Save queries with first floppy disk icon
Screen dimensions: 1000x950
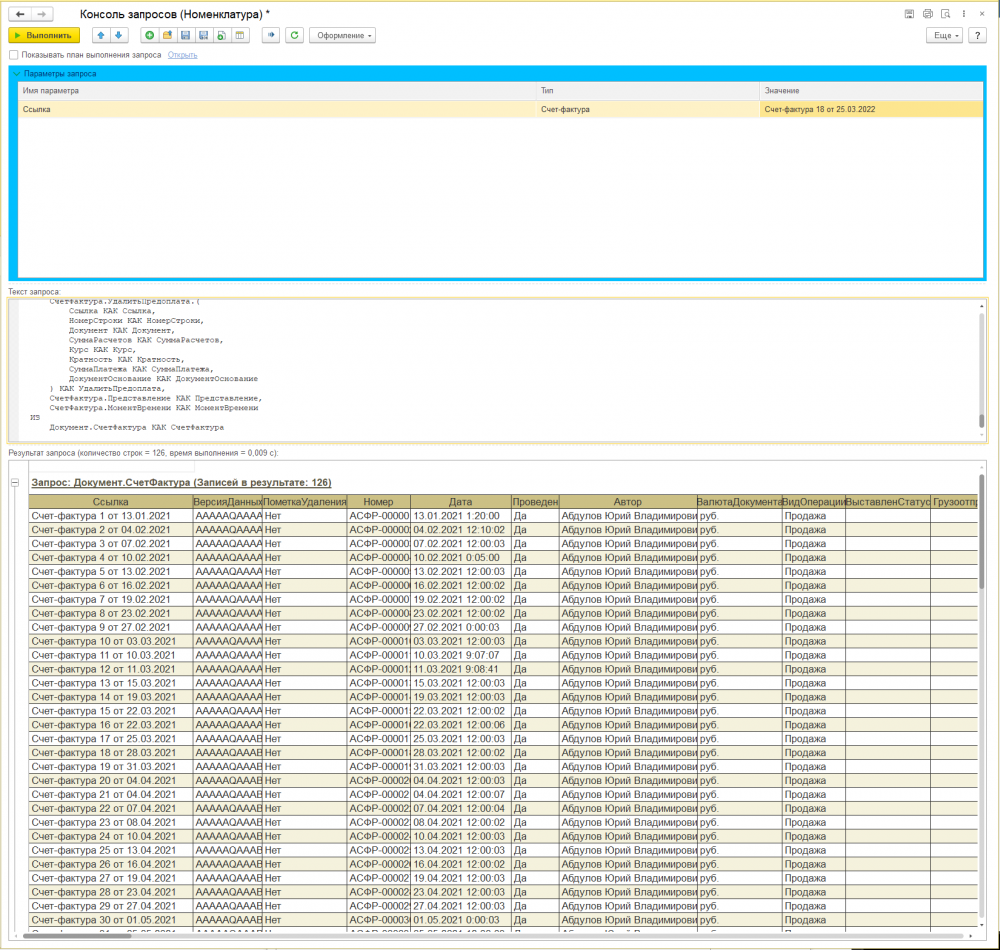[186, 35]
